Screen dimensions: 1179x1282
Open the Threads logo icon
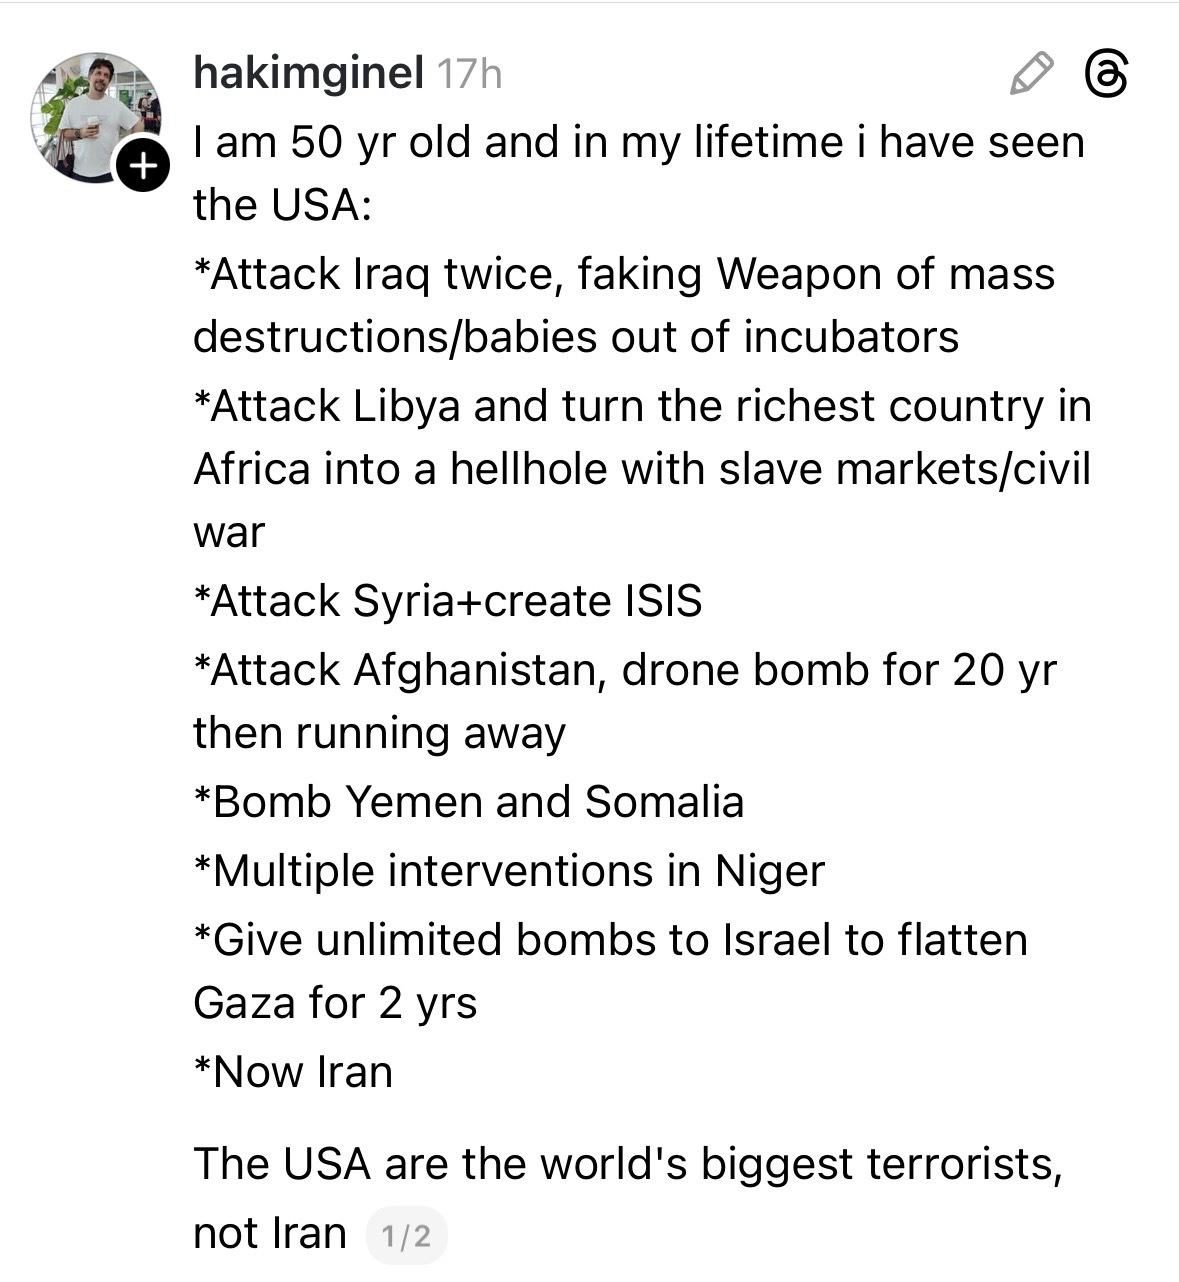pos(1106,75)
